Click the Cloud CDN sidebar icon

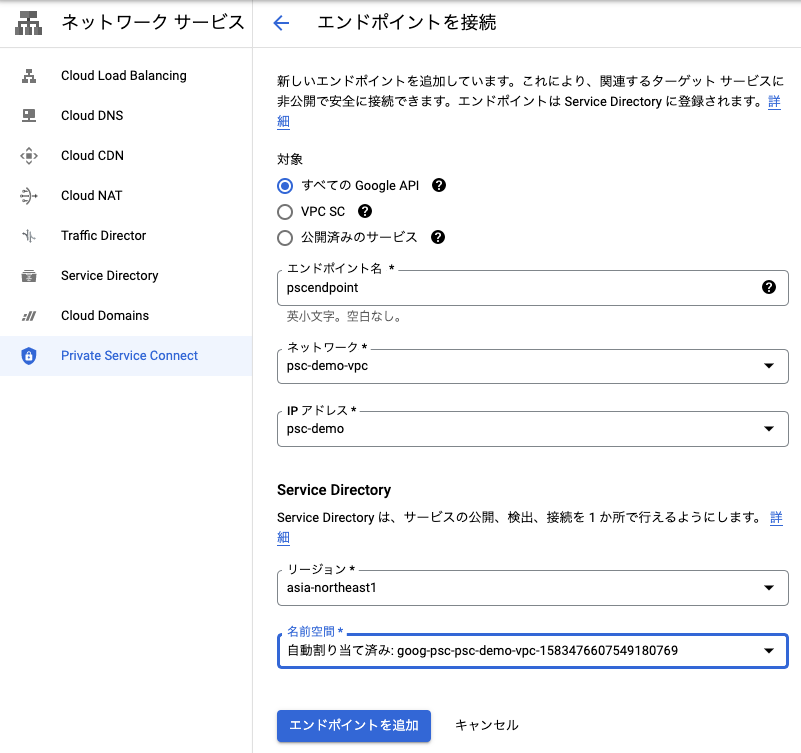point(29,156)
